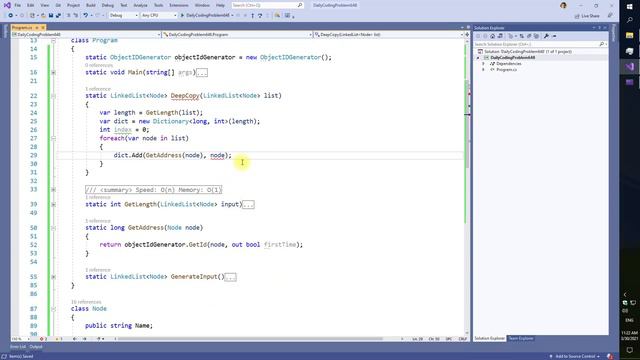Open the Window menu

click(x=202, y=5)
